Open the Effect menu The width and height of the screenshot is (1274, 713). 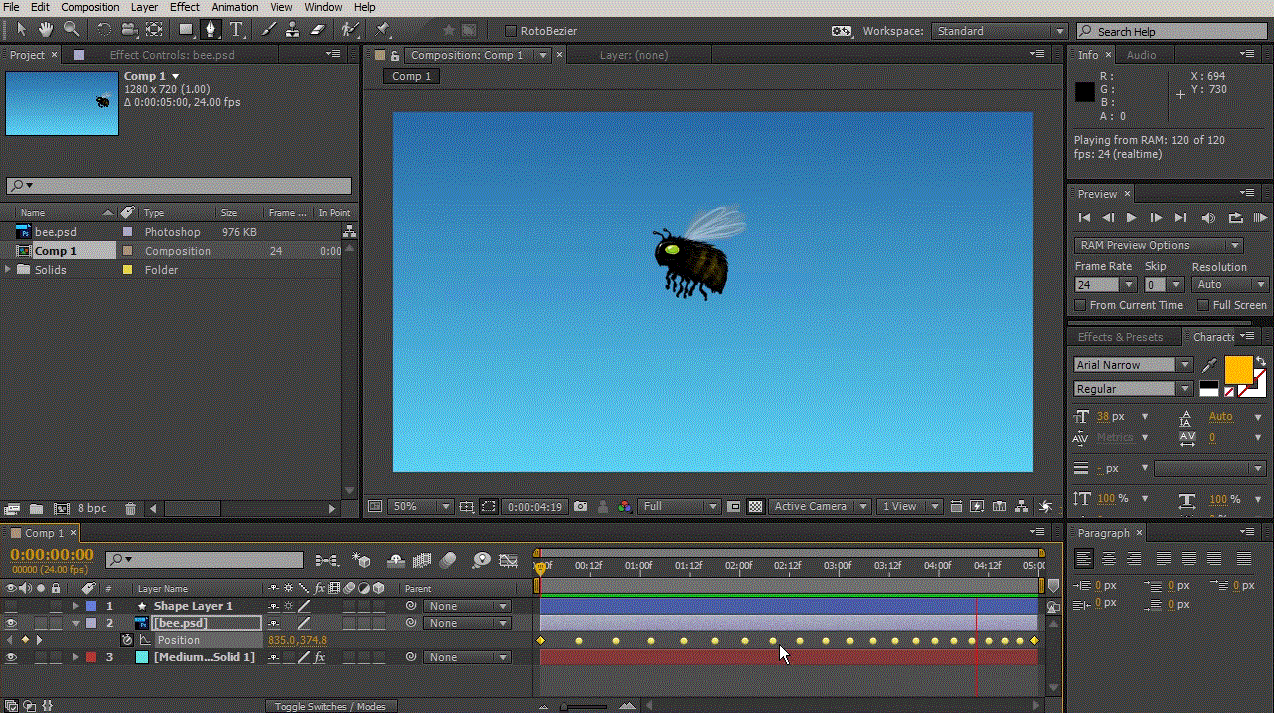coord(185,7)
